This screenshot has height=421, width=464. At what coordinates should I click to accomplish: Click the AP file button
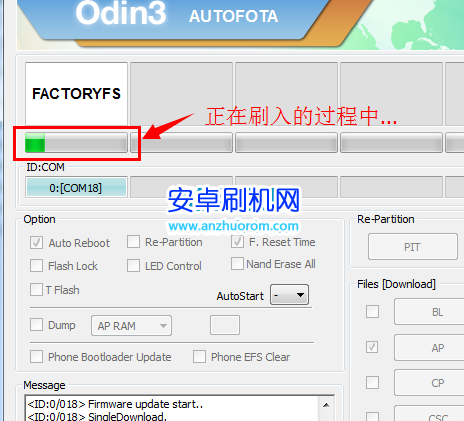[x=429, y=348]
